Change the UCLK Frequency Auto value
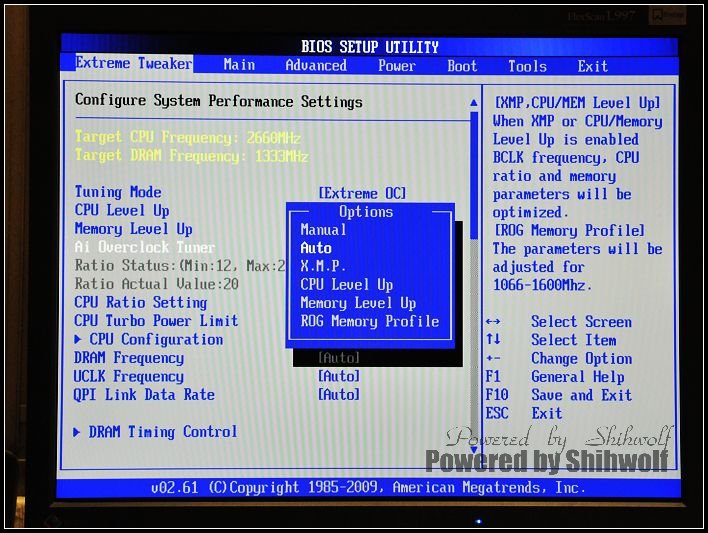 339,376
